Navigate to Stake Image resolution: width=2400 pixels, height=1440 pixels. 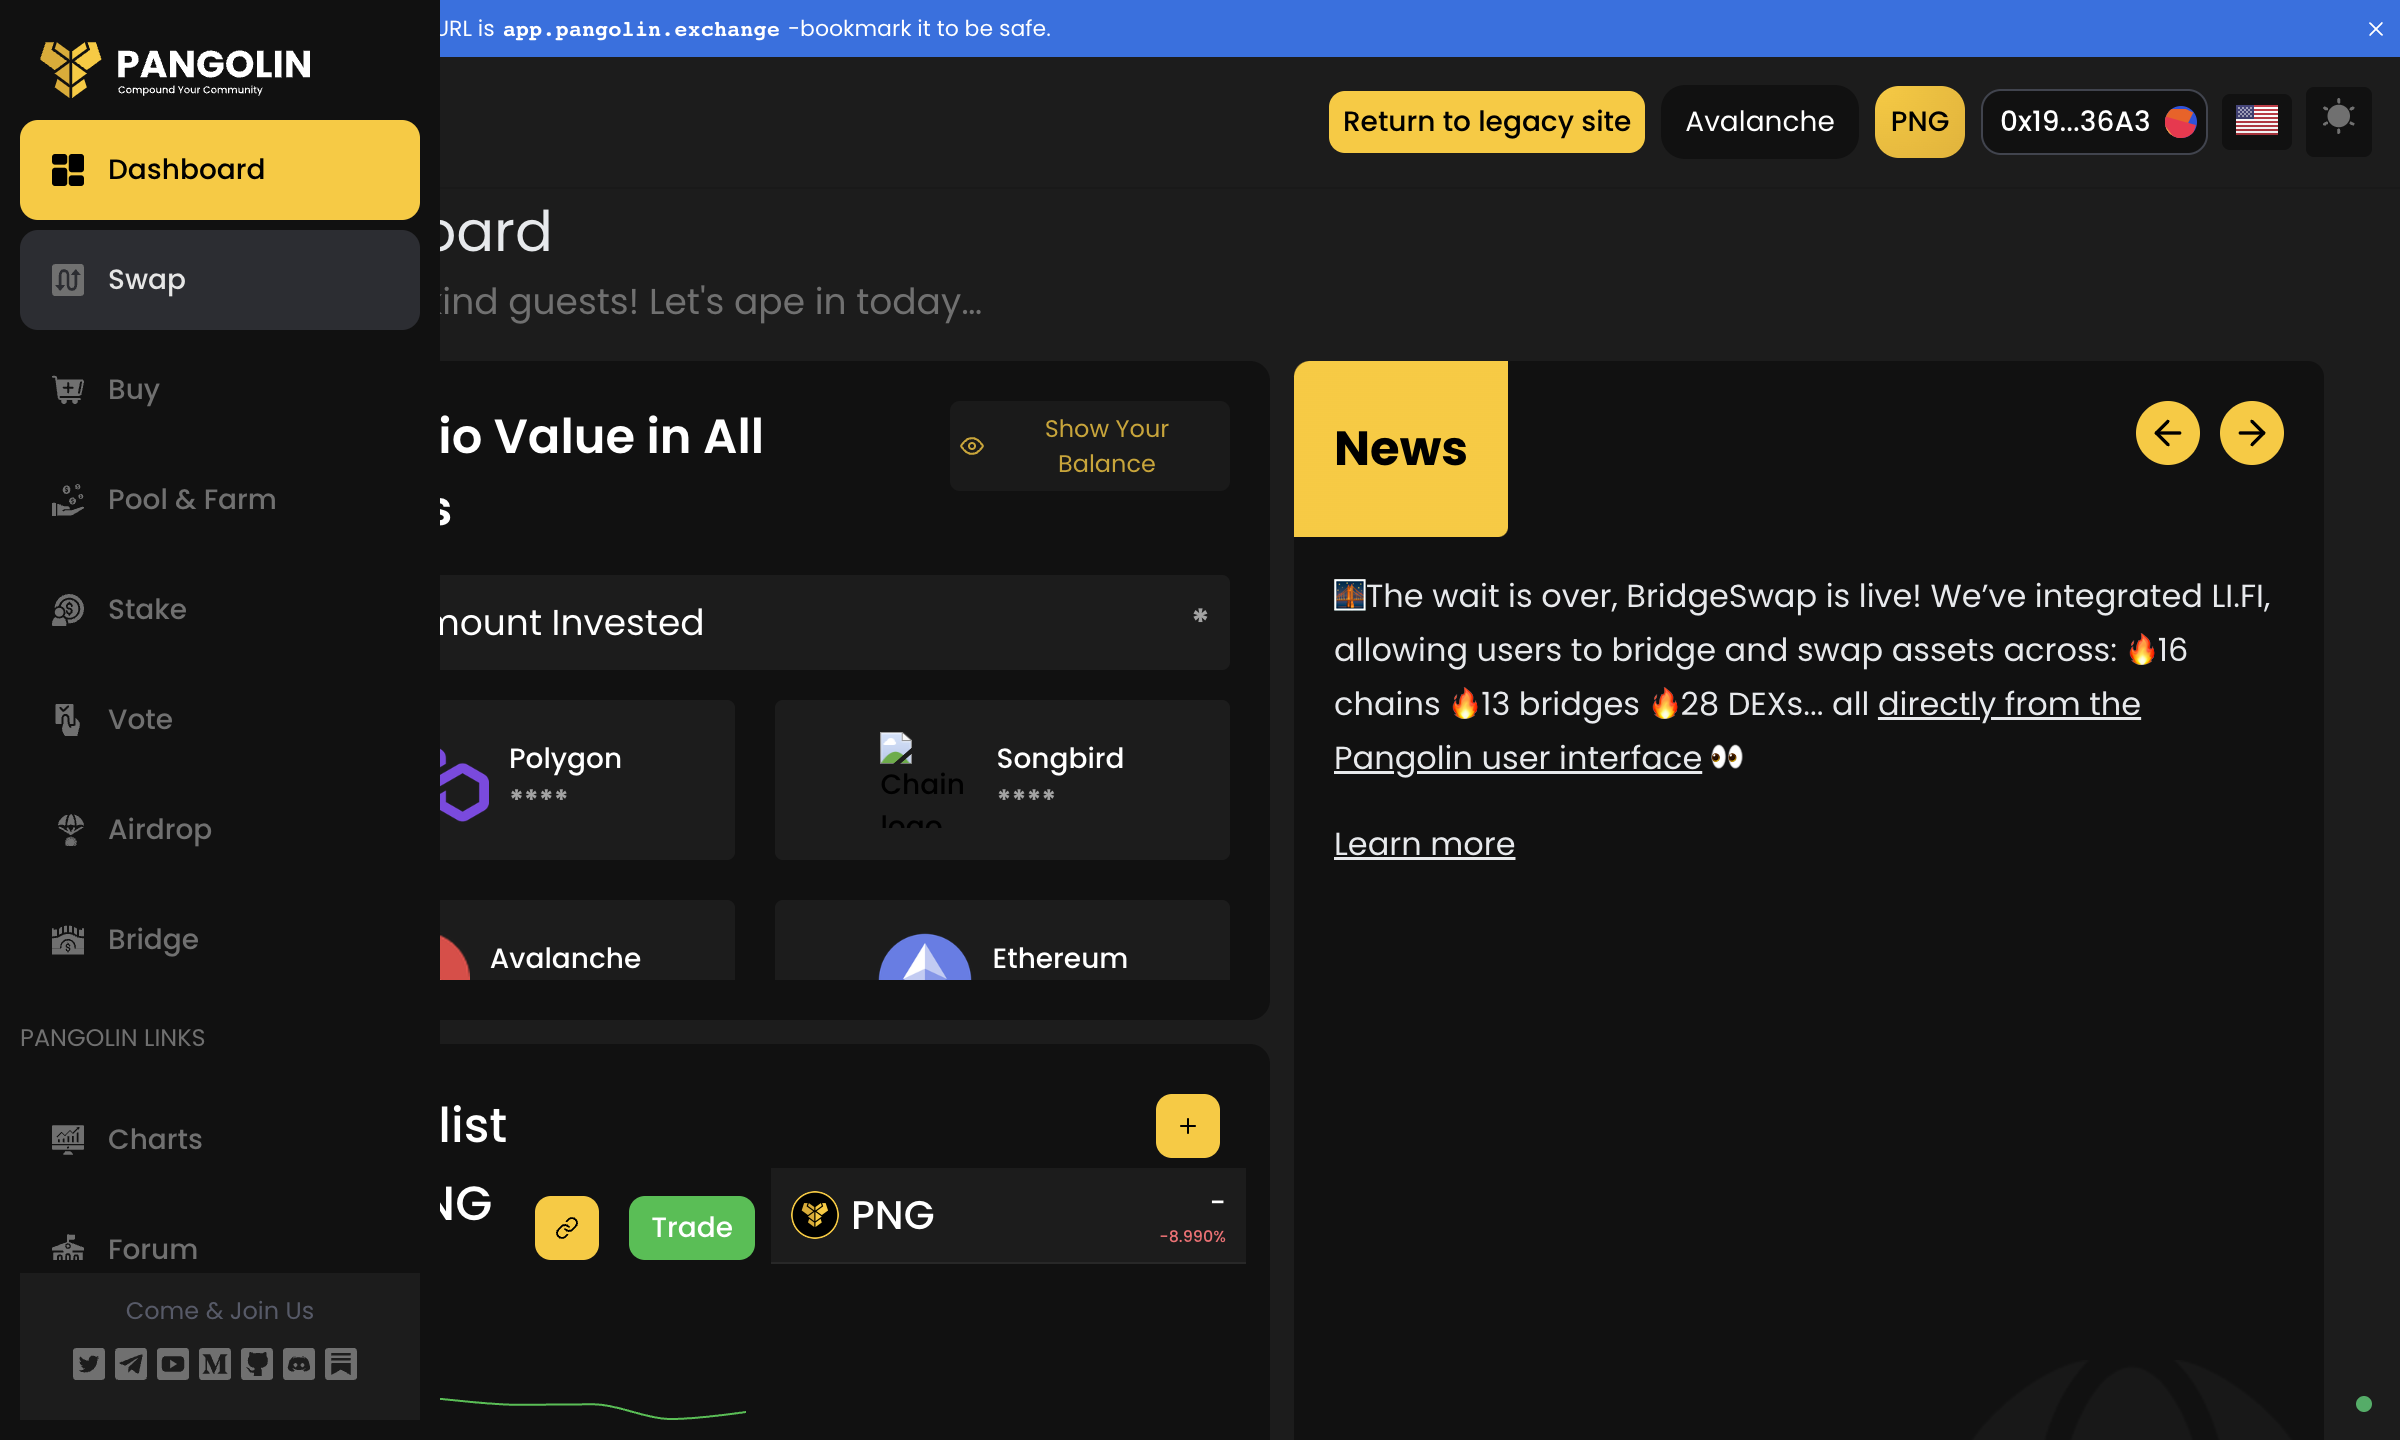[x=220, y=610]
